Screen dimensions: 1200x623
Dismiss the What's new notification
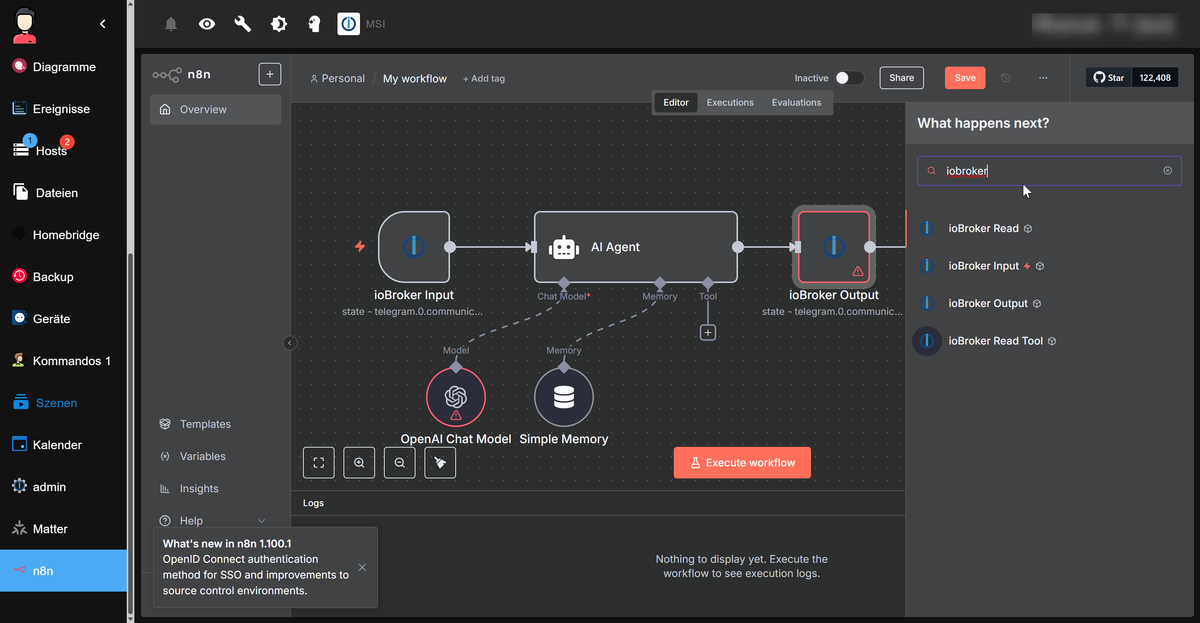362,567
